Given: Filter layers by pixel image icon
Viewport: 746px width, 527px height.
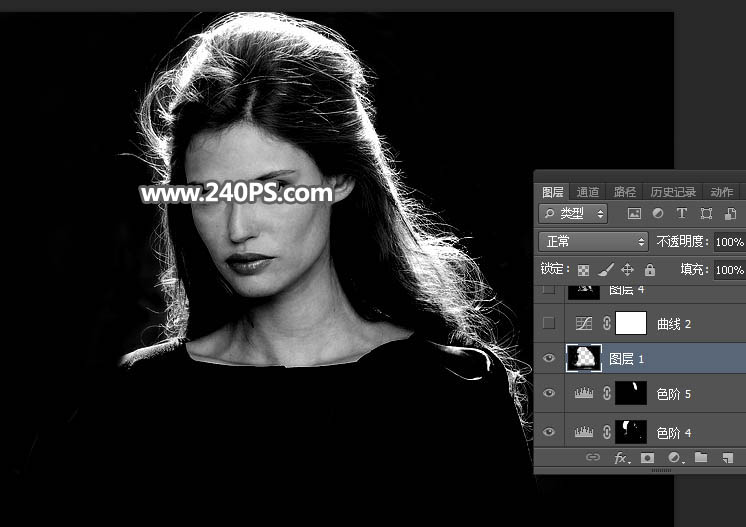Looking at the screenshot, I should [634, 214].
